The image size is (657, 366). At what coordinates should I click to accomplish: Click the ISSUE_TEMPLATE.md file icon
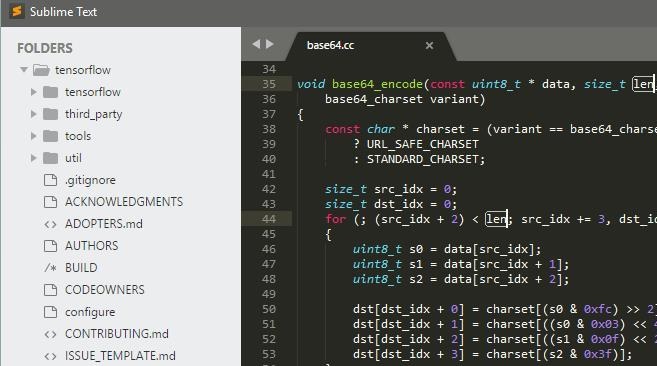click(50, 356)
